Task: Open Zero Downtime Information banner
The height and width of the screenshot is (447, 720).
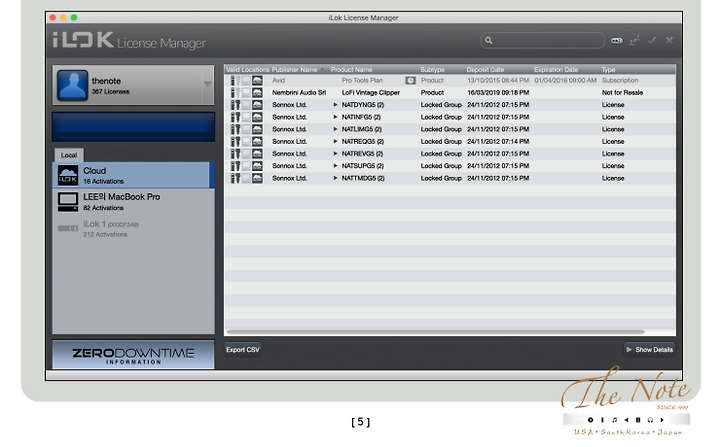Action: [133, 355]
